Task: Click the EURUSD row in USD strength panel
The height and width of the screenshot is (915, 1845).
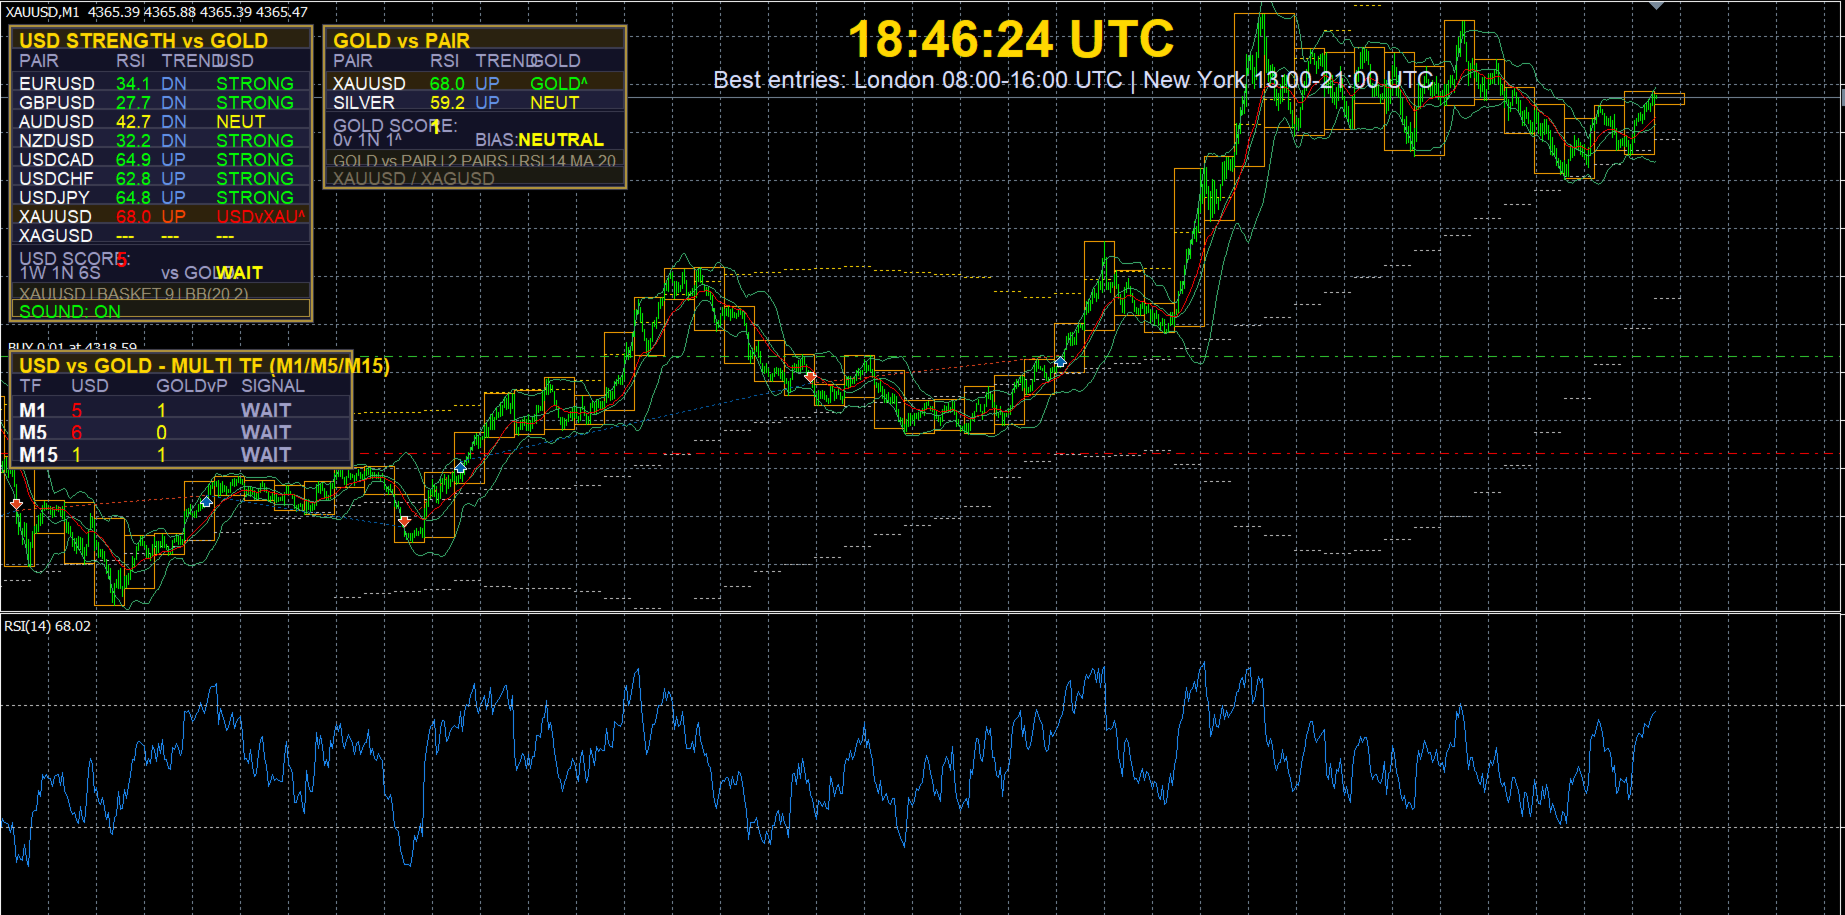Action: pyautogui.click(x=161, y=84)
